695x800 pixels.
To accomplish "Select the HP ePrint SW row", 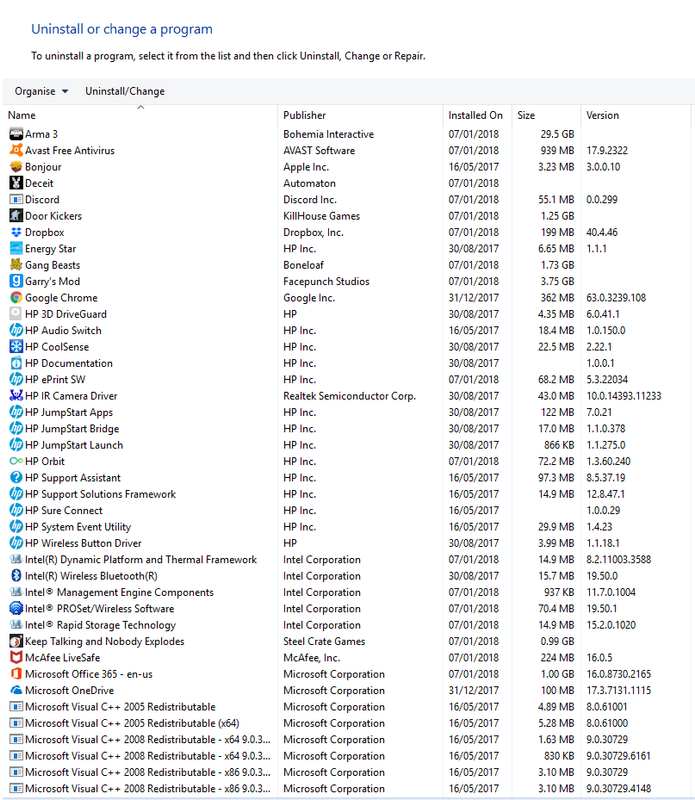I will (347, 380).
